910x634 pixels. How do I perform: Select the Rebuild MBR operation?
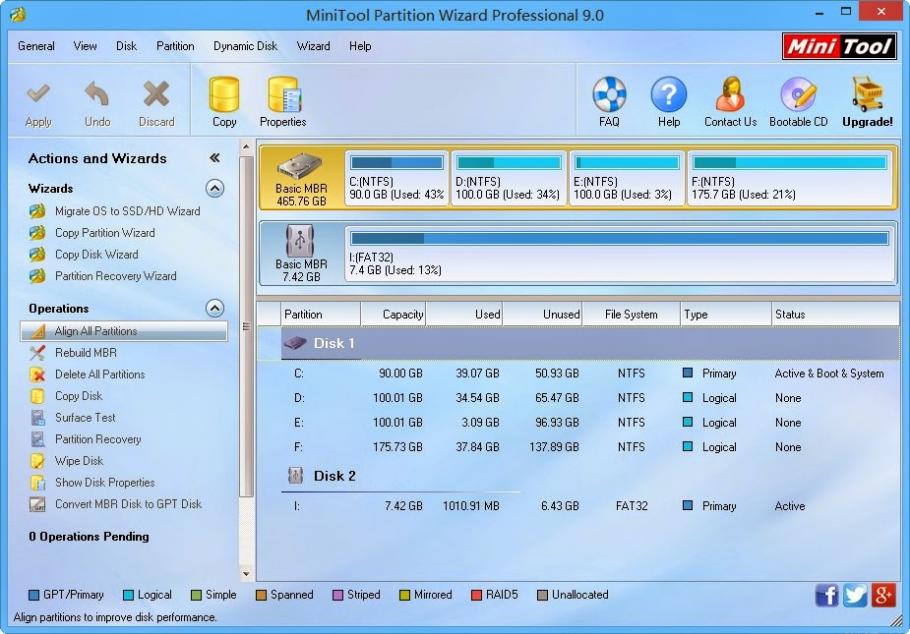coord(88,352)
